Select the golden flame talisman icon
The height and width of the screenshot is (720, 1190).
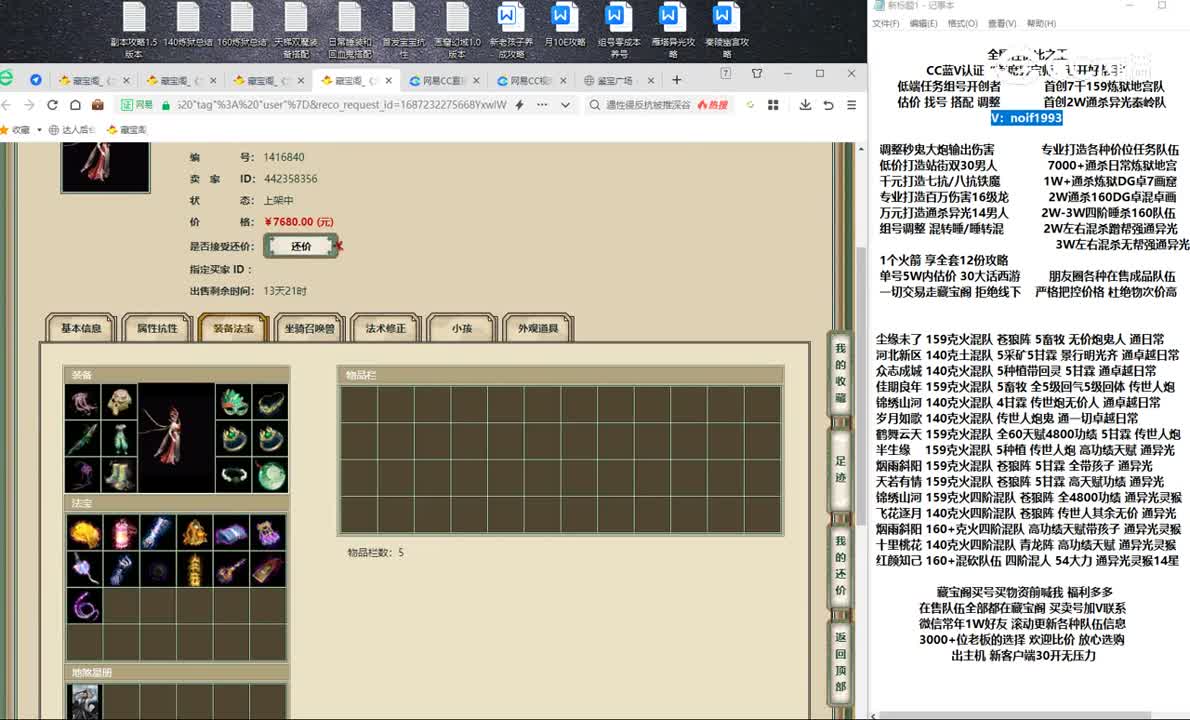click(x=85, y=533)
